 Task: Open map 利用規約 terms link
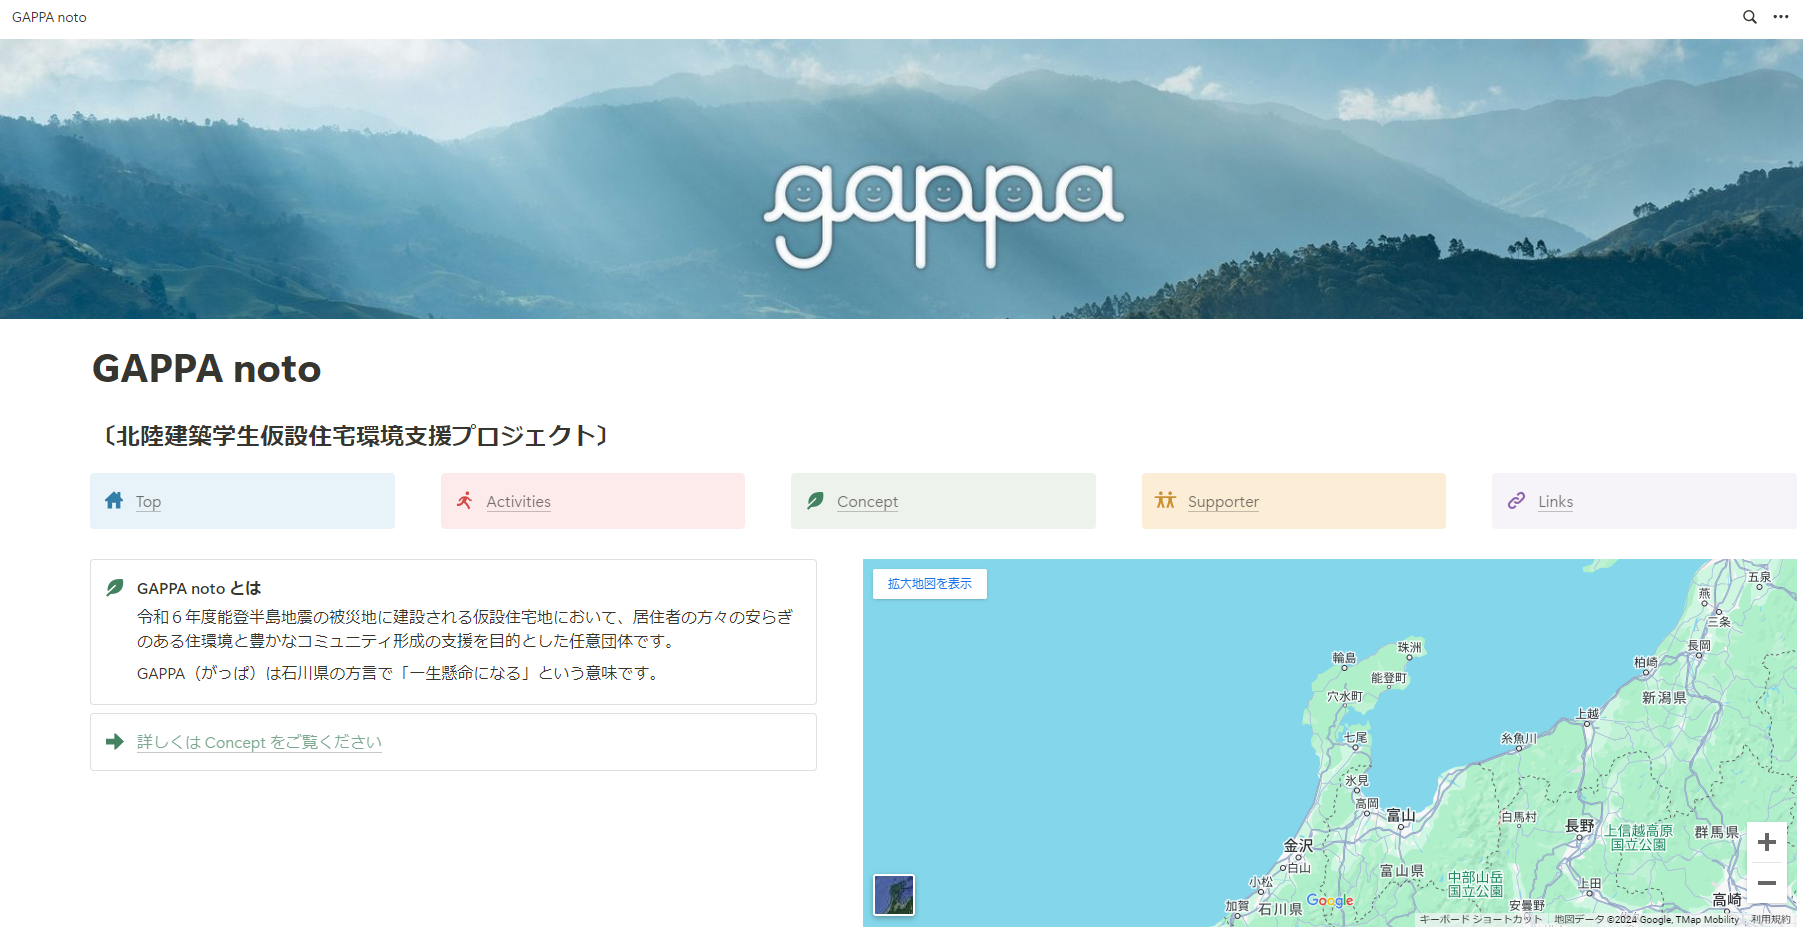click(x=1770, y=920)
